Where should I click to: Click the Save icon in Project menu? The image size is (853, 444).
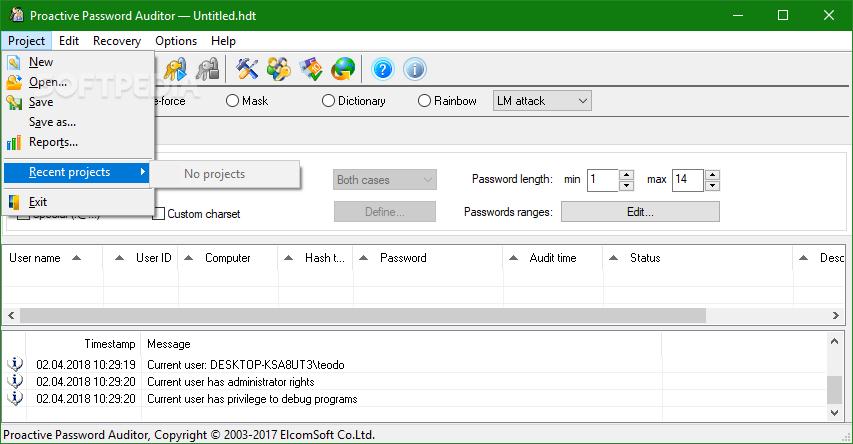click(14, 102)
